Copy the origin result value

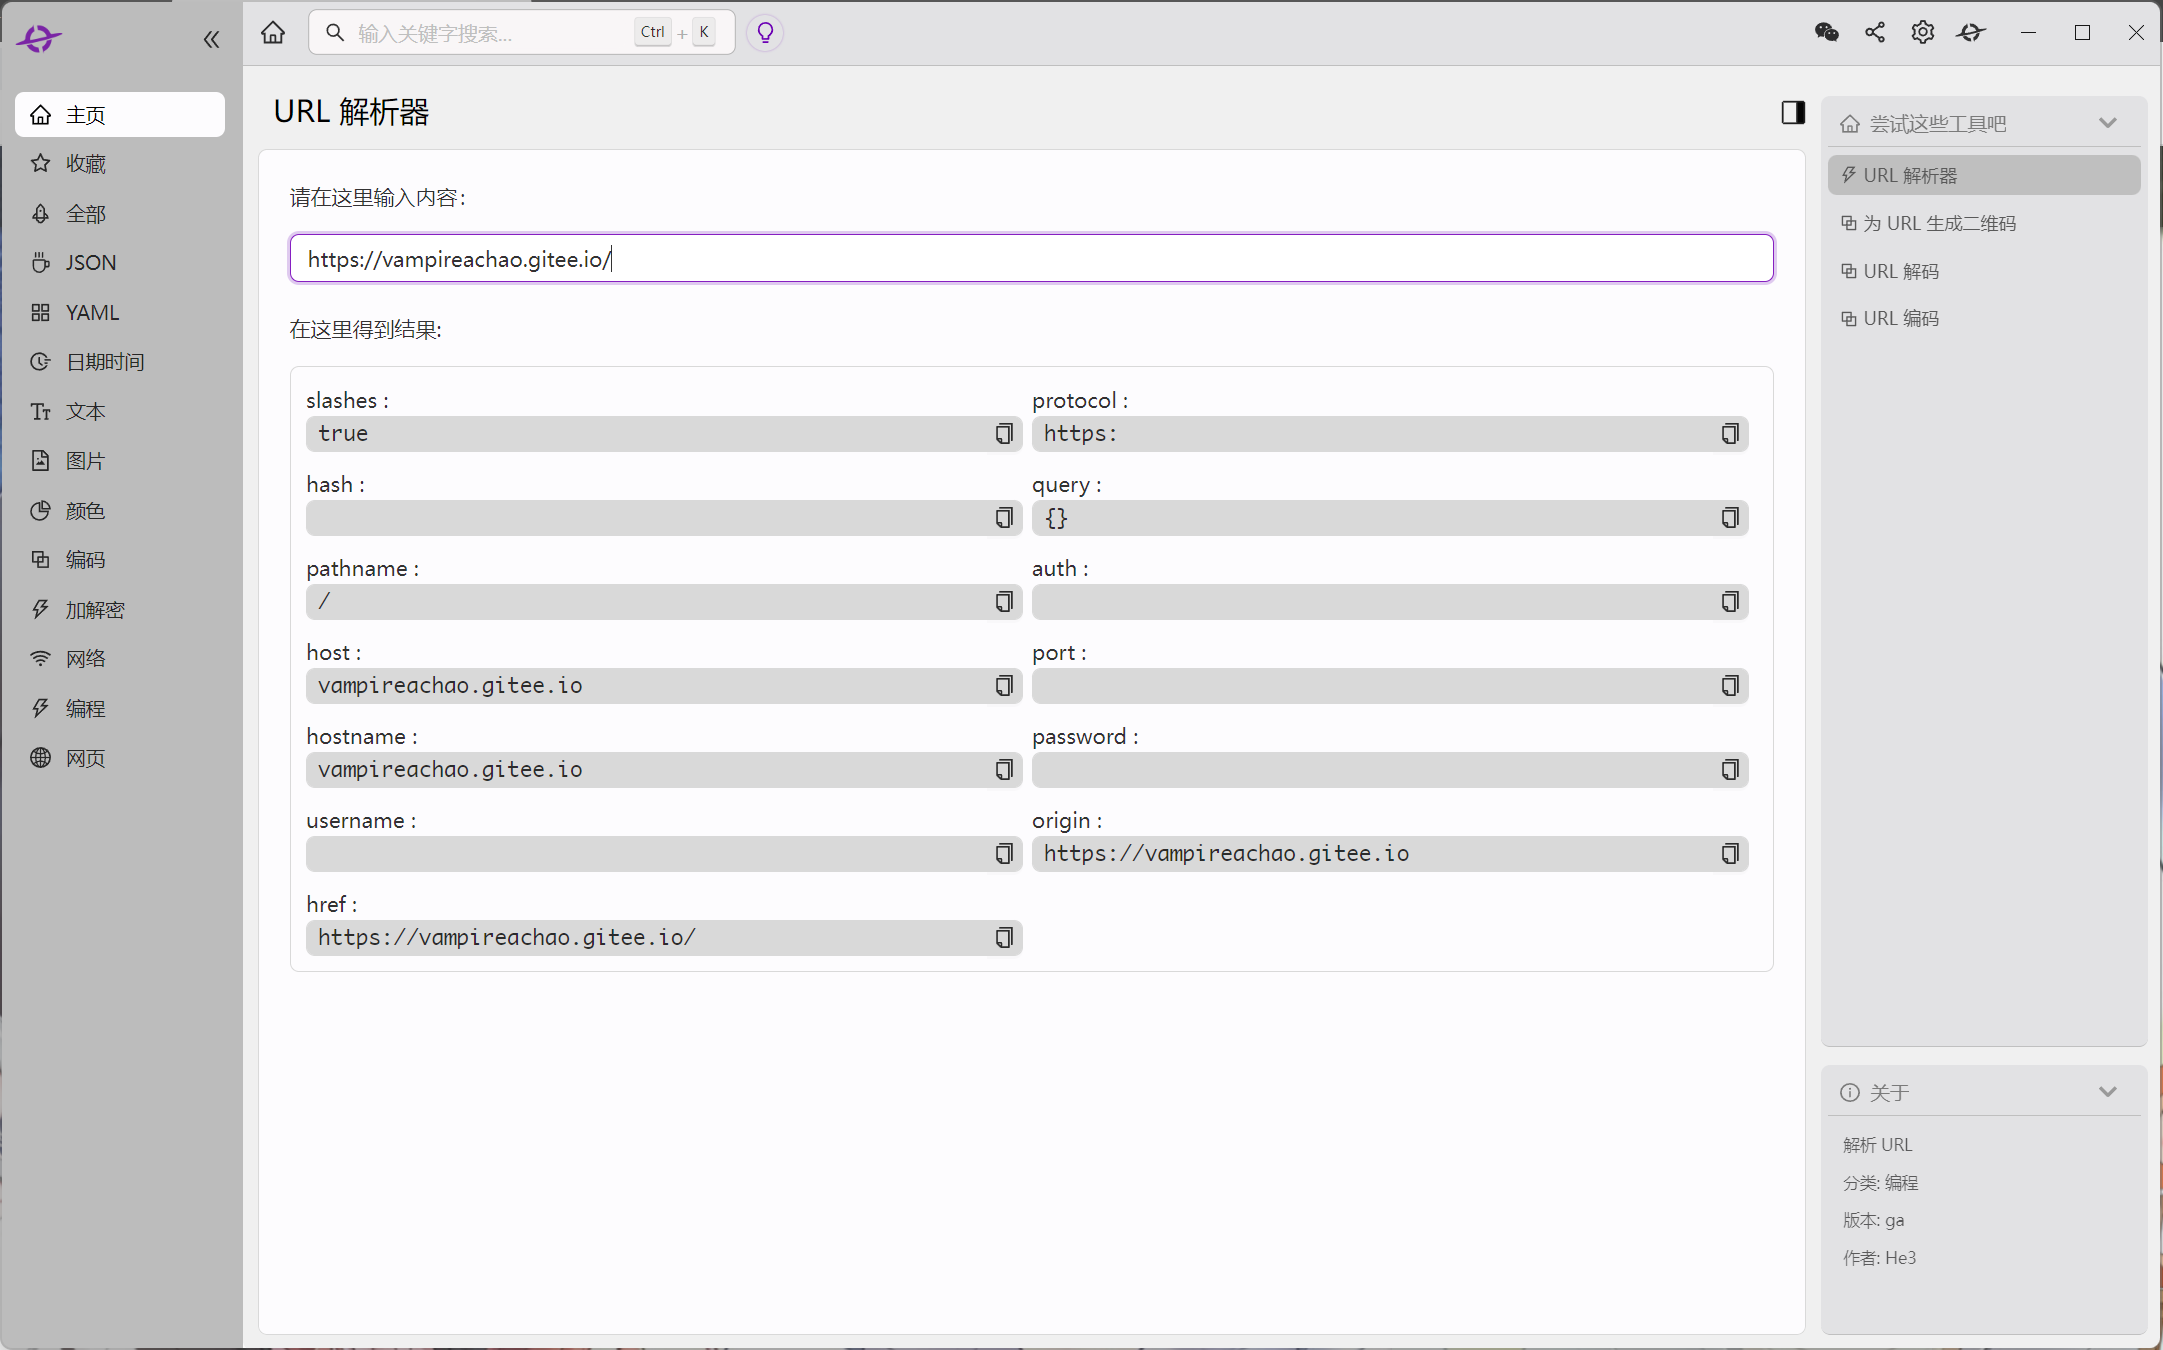1730,853
